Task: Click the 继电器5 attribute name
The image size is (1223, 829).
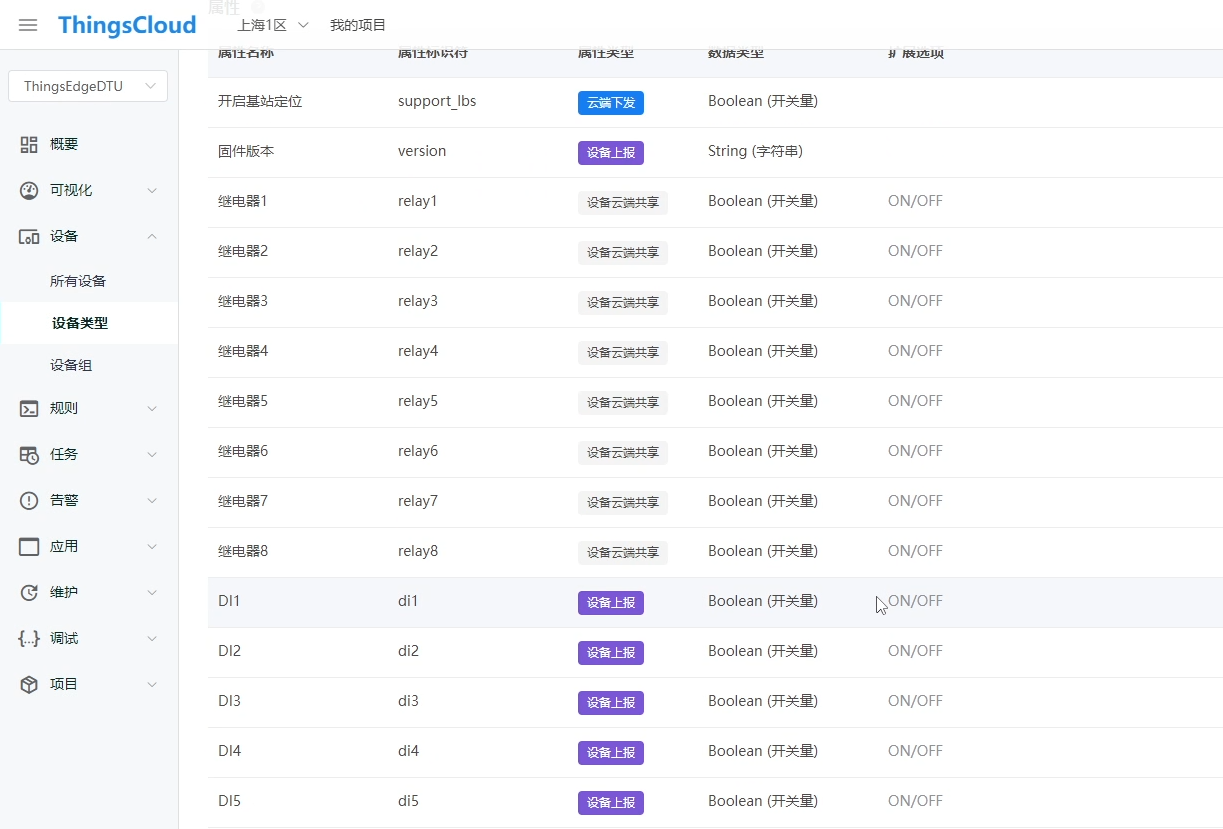Action: pyautogui.click(x=243, y=401)
